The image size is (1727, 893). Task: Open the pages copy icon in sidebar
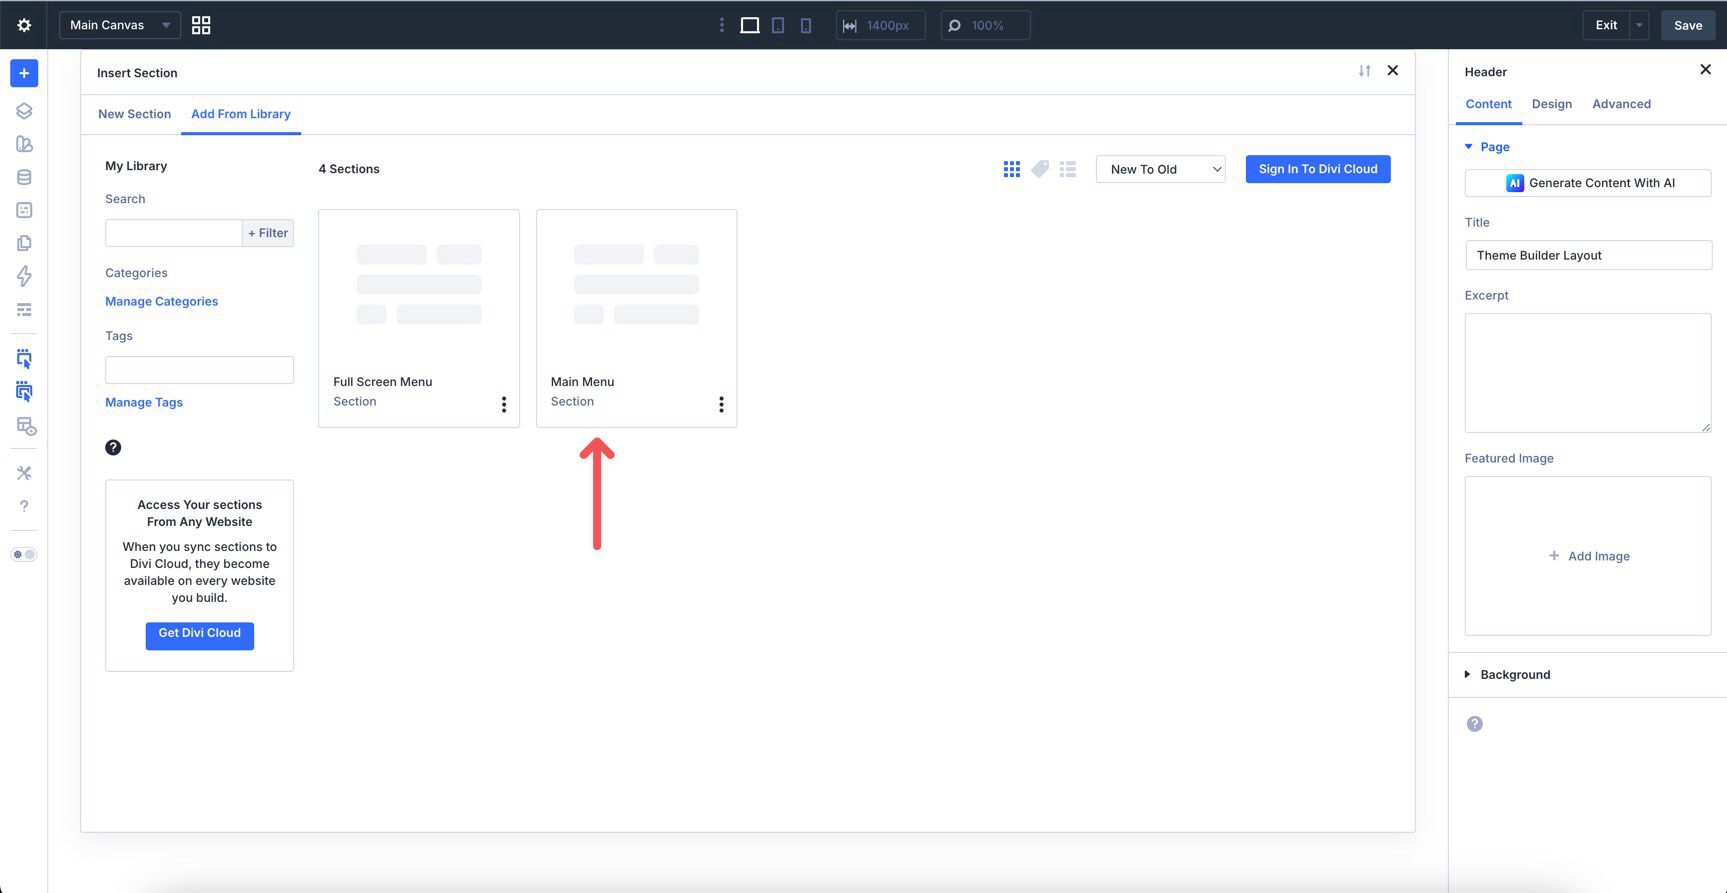24,243
